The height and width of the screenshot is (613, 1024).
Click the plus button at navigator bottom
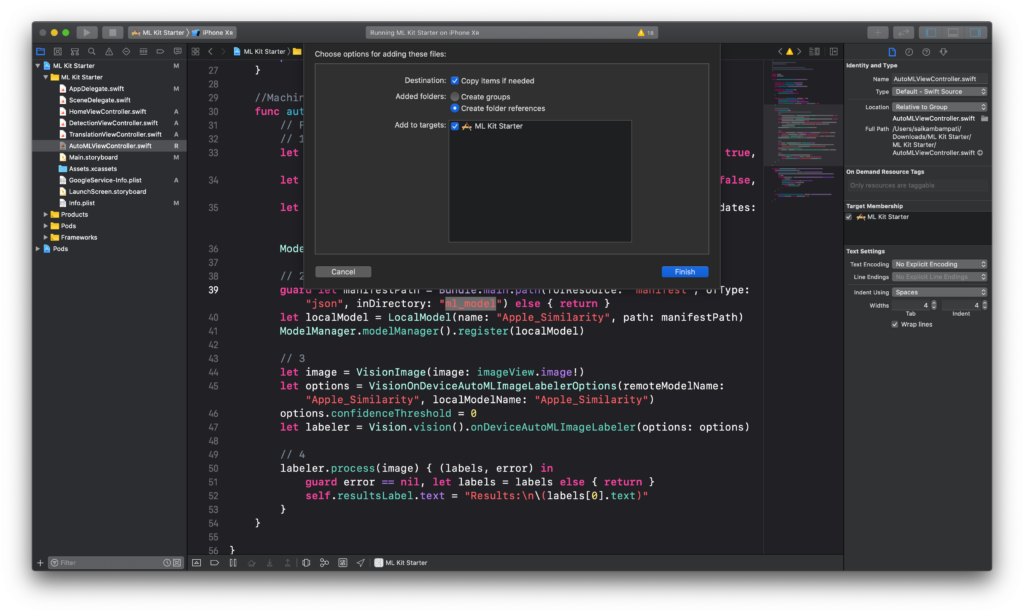40,563
